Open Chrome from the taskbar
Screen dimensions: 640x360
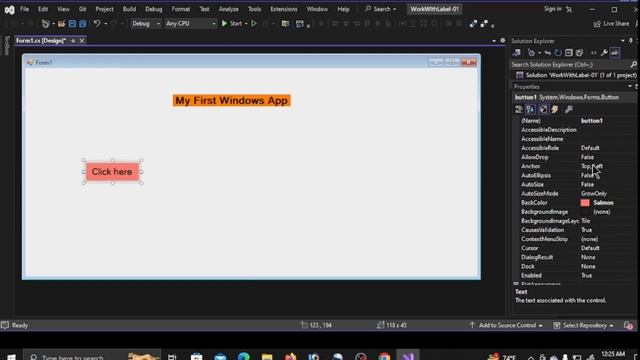(x=384, y=357)
